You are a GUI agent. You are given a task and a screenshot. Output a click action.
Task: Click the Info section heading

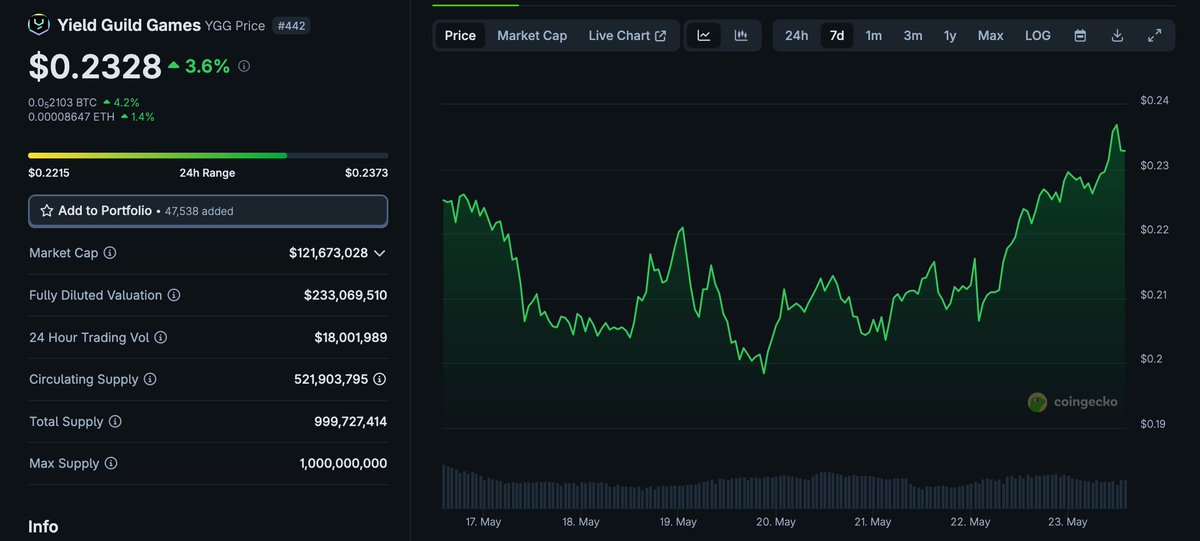(x=43, y=527)
